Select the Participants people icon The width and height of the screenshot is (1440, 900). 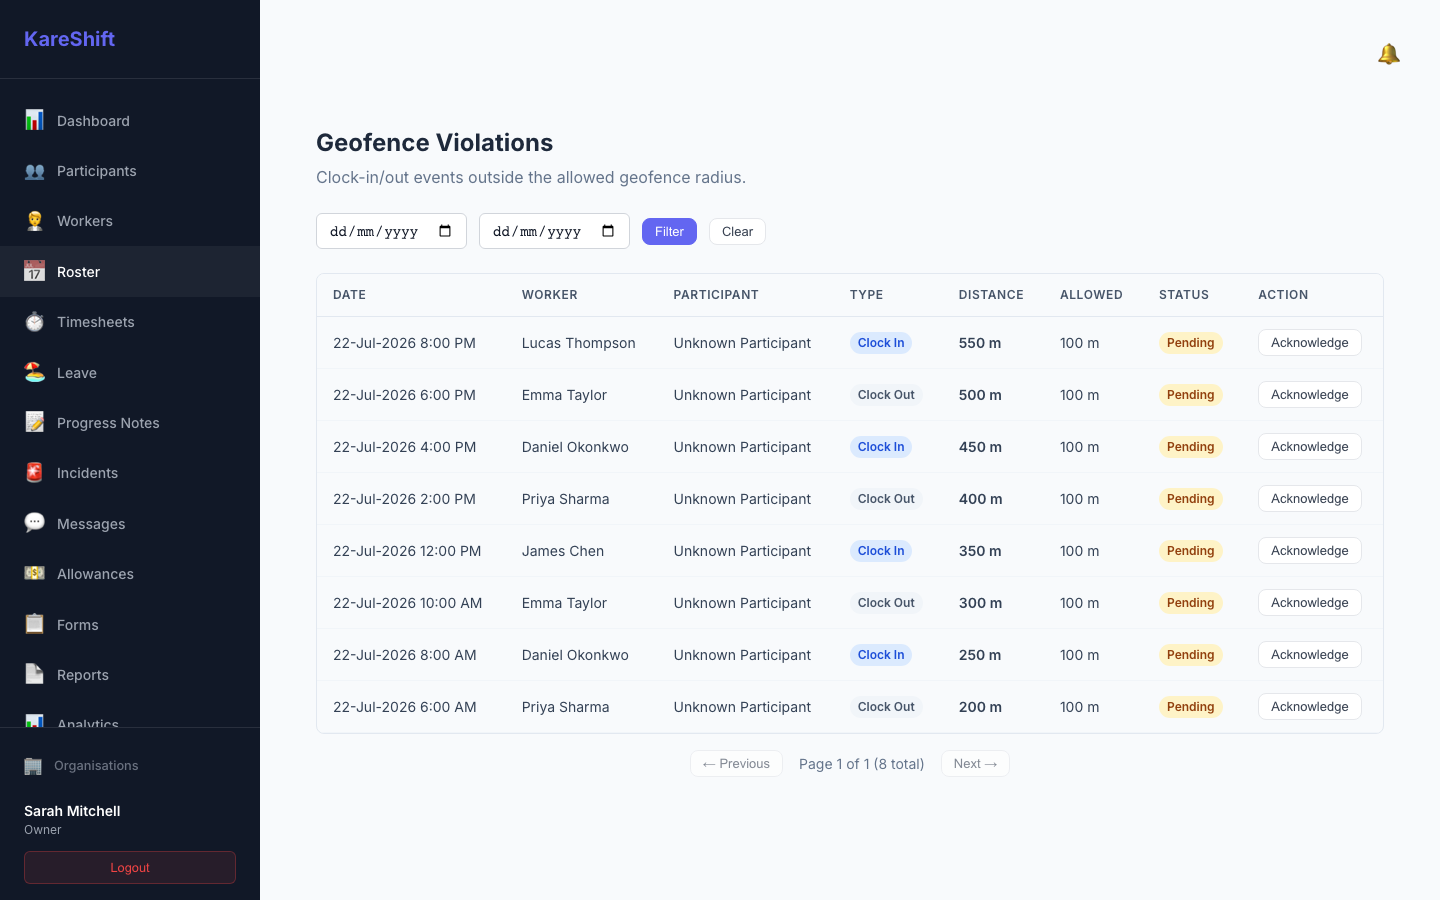[x=34, y=171]
